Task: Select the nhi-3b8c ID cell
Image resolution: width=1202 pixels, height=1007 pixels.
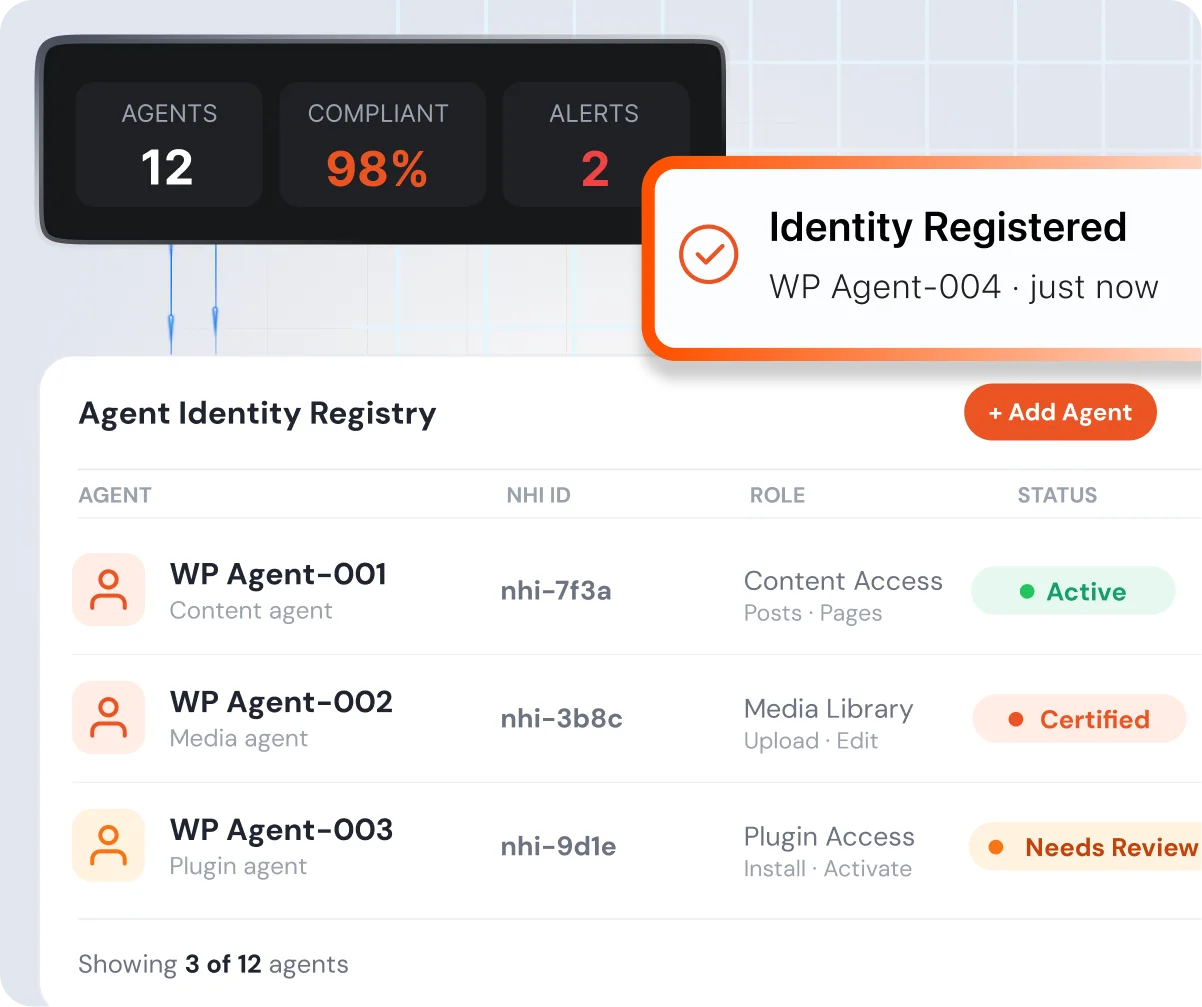Action: pyautogui.click(x=561, y=719)
